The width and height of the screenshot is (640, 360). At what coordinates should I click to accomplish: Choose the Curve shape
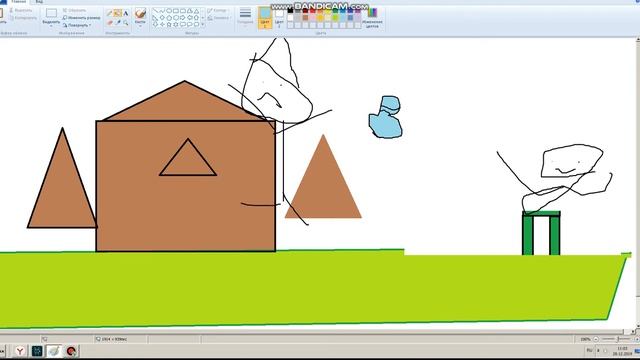(162, 11)
